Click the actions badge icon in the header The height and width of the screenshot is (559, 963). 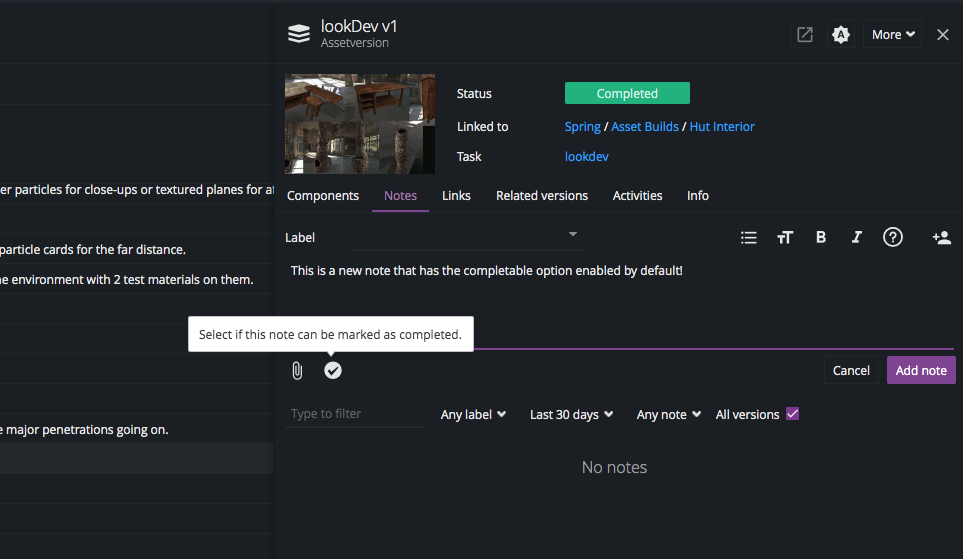840,34
